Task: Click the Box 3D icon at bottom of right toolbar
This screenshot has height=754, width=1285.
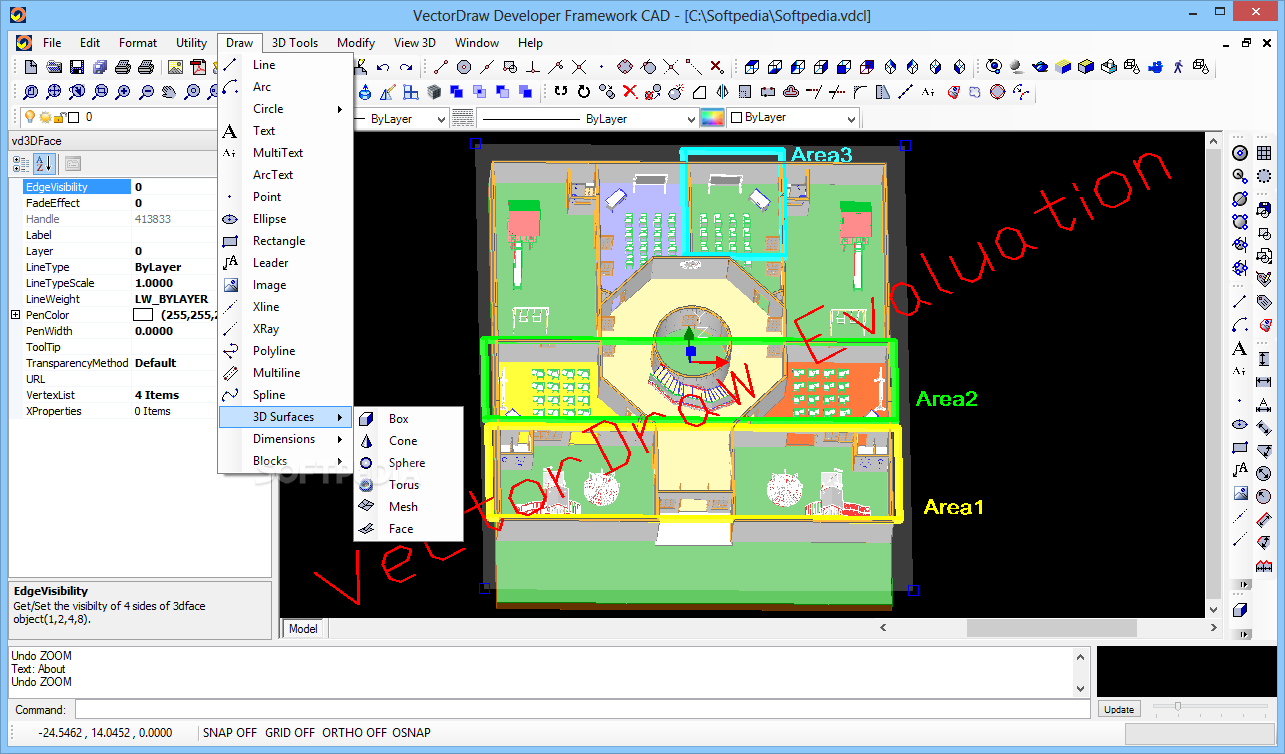Action: pyautogui.click(x=1240, y=609)
